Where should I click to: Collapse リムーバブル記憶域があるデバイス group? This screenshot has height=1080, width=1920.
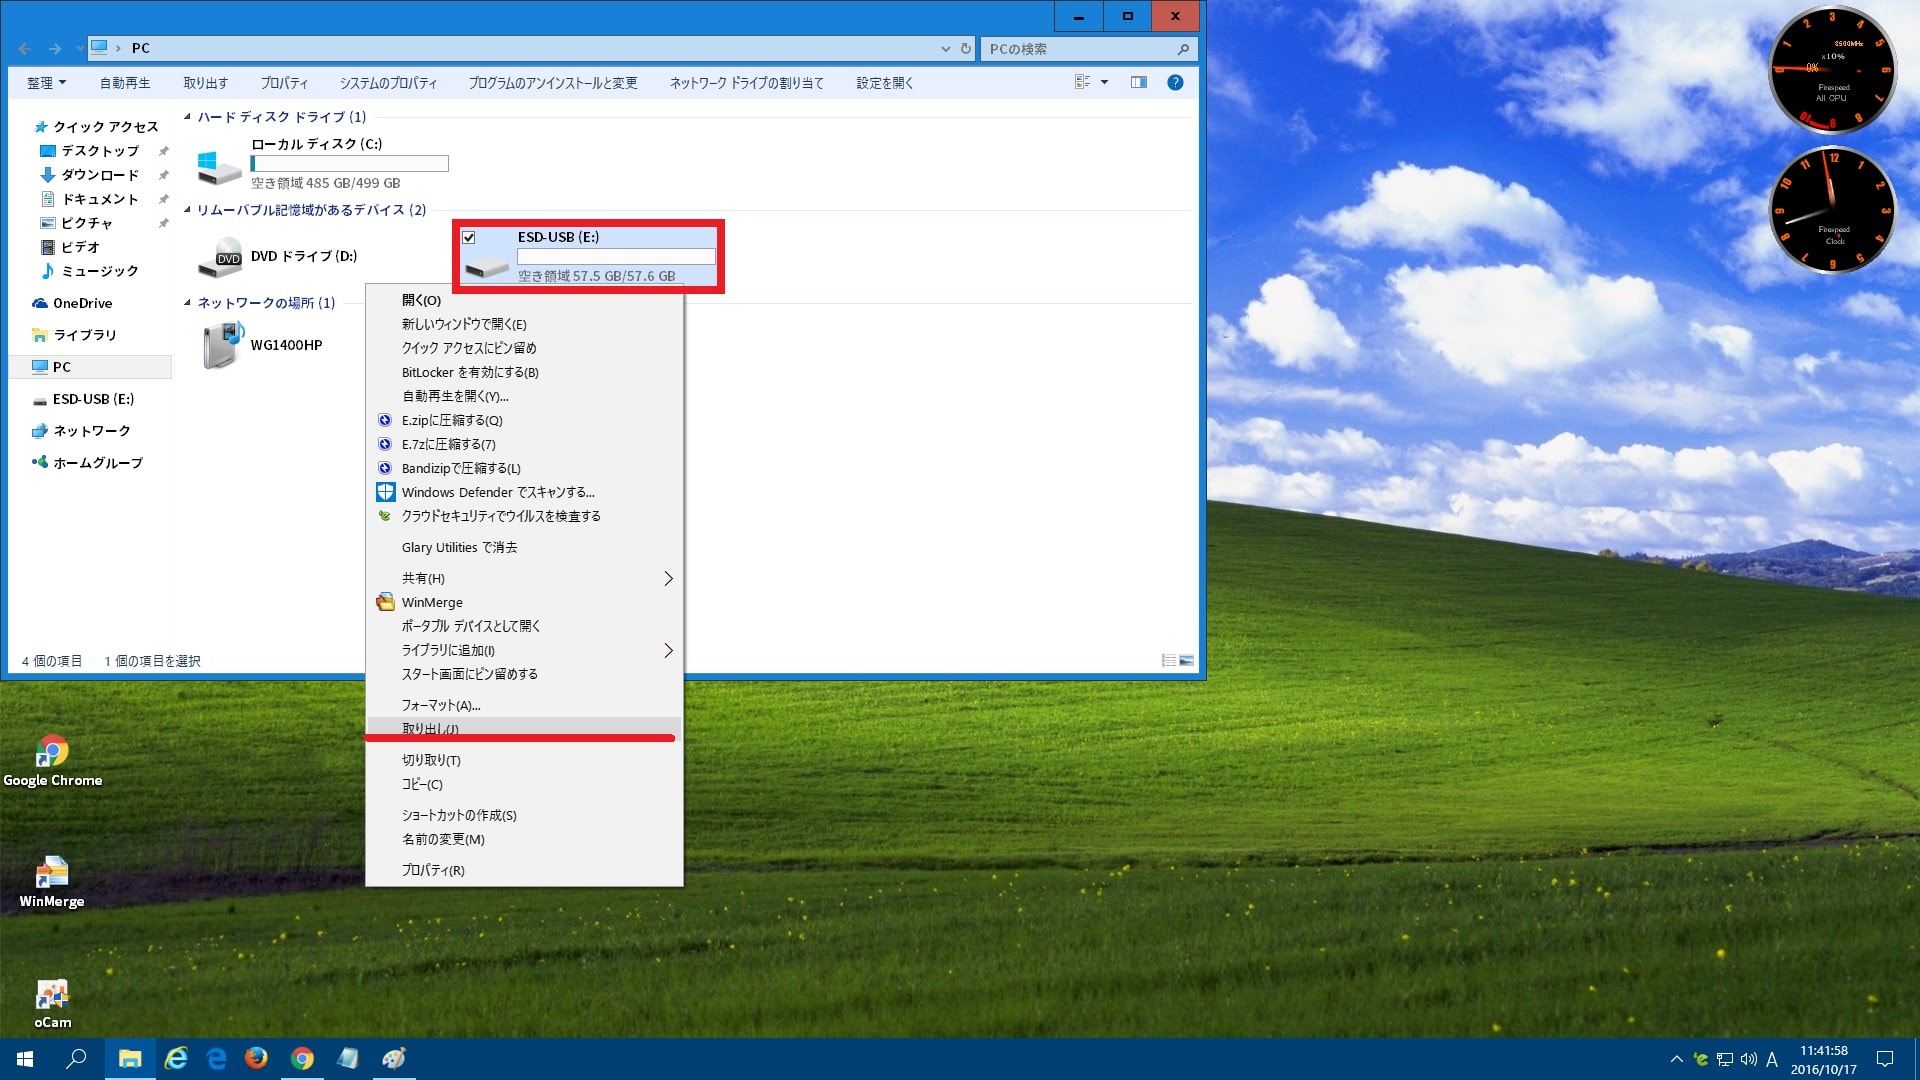[187, 210]
